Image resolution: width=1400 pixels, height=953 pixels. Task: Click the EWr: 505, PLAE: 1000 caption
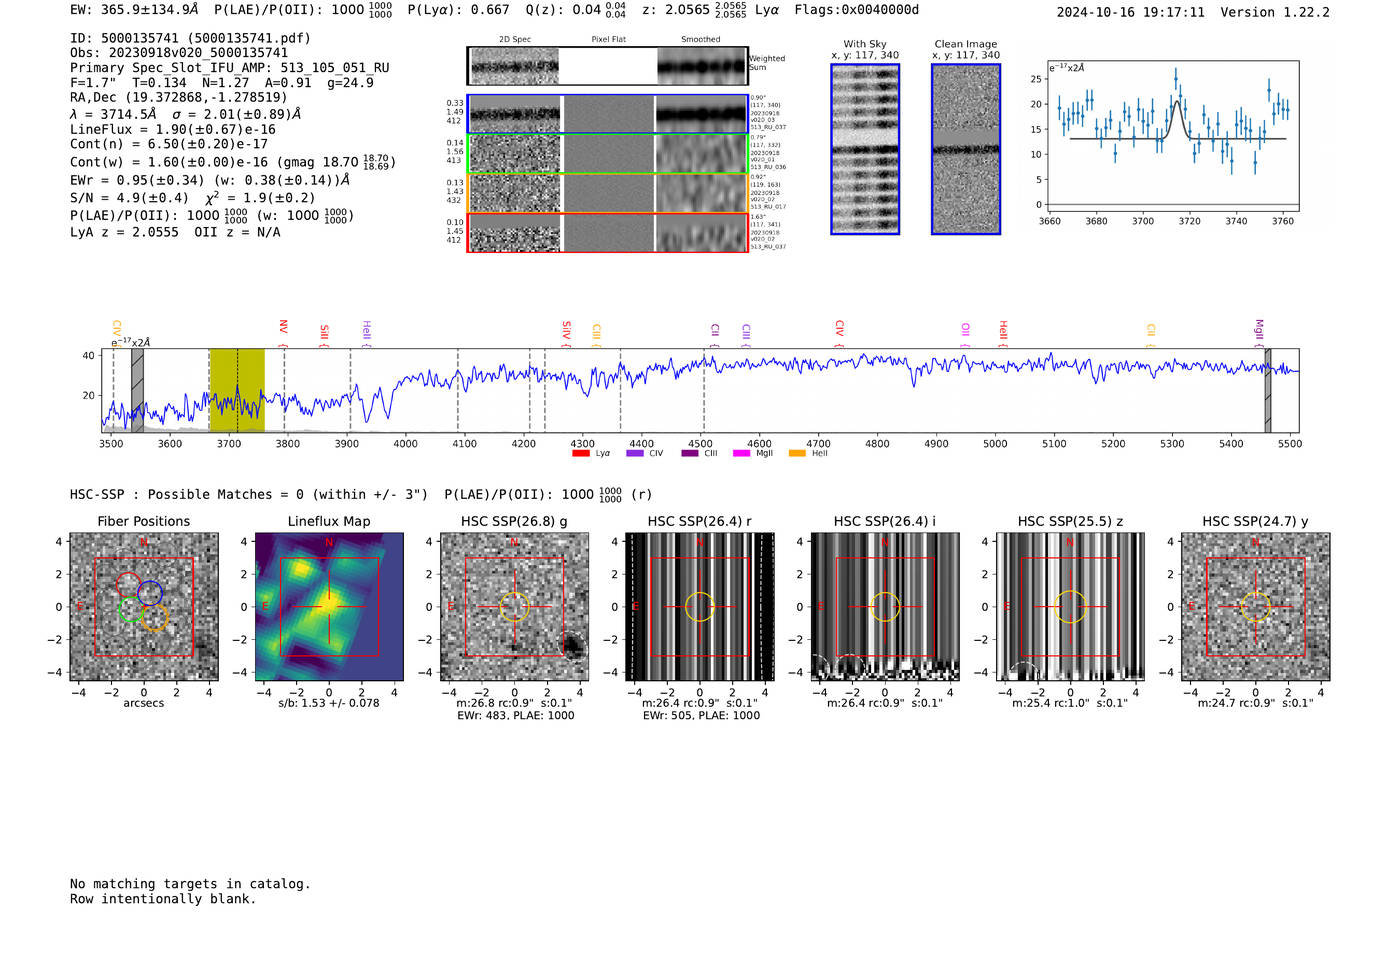pos(701,716)
